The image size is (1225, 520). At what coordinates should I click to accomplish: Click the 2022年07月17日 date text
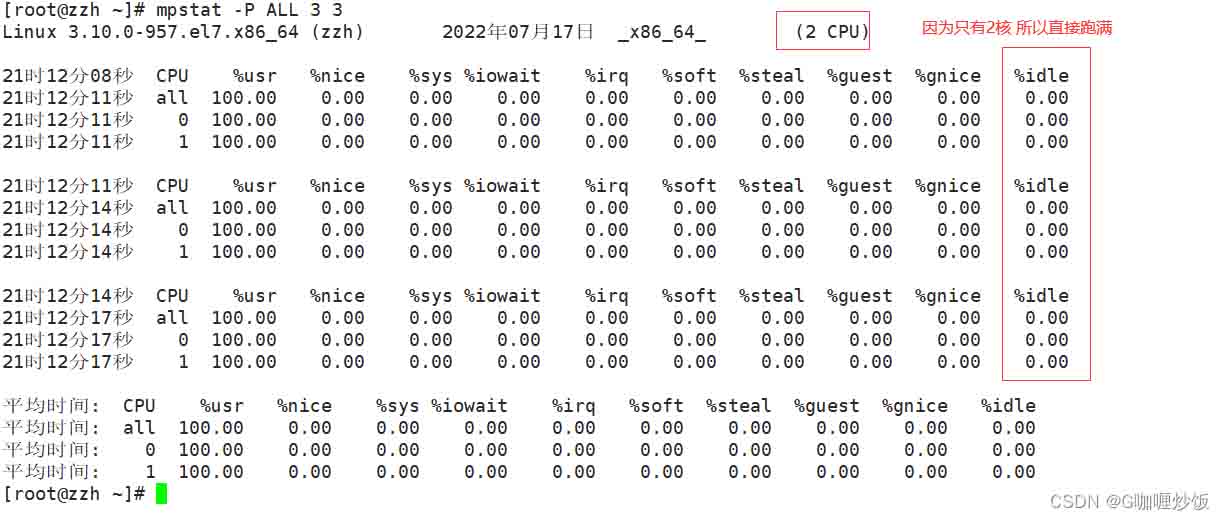(517, 32)
